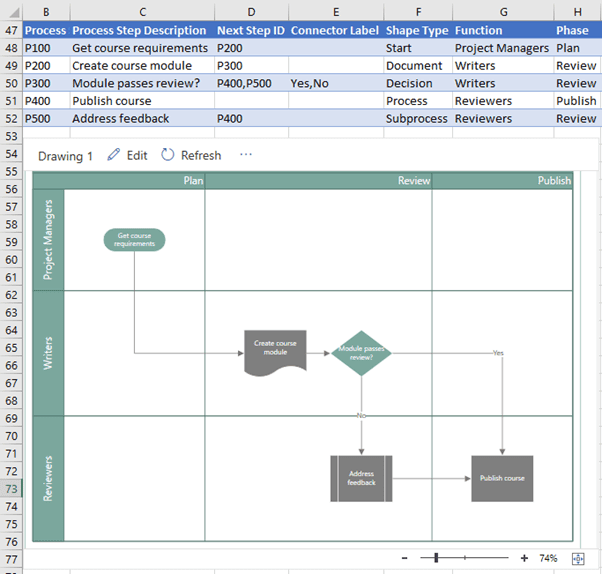Click the Refresh circular arrow icon

tap(167, 155)
